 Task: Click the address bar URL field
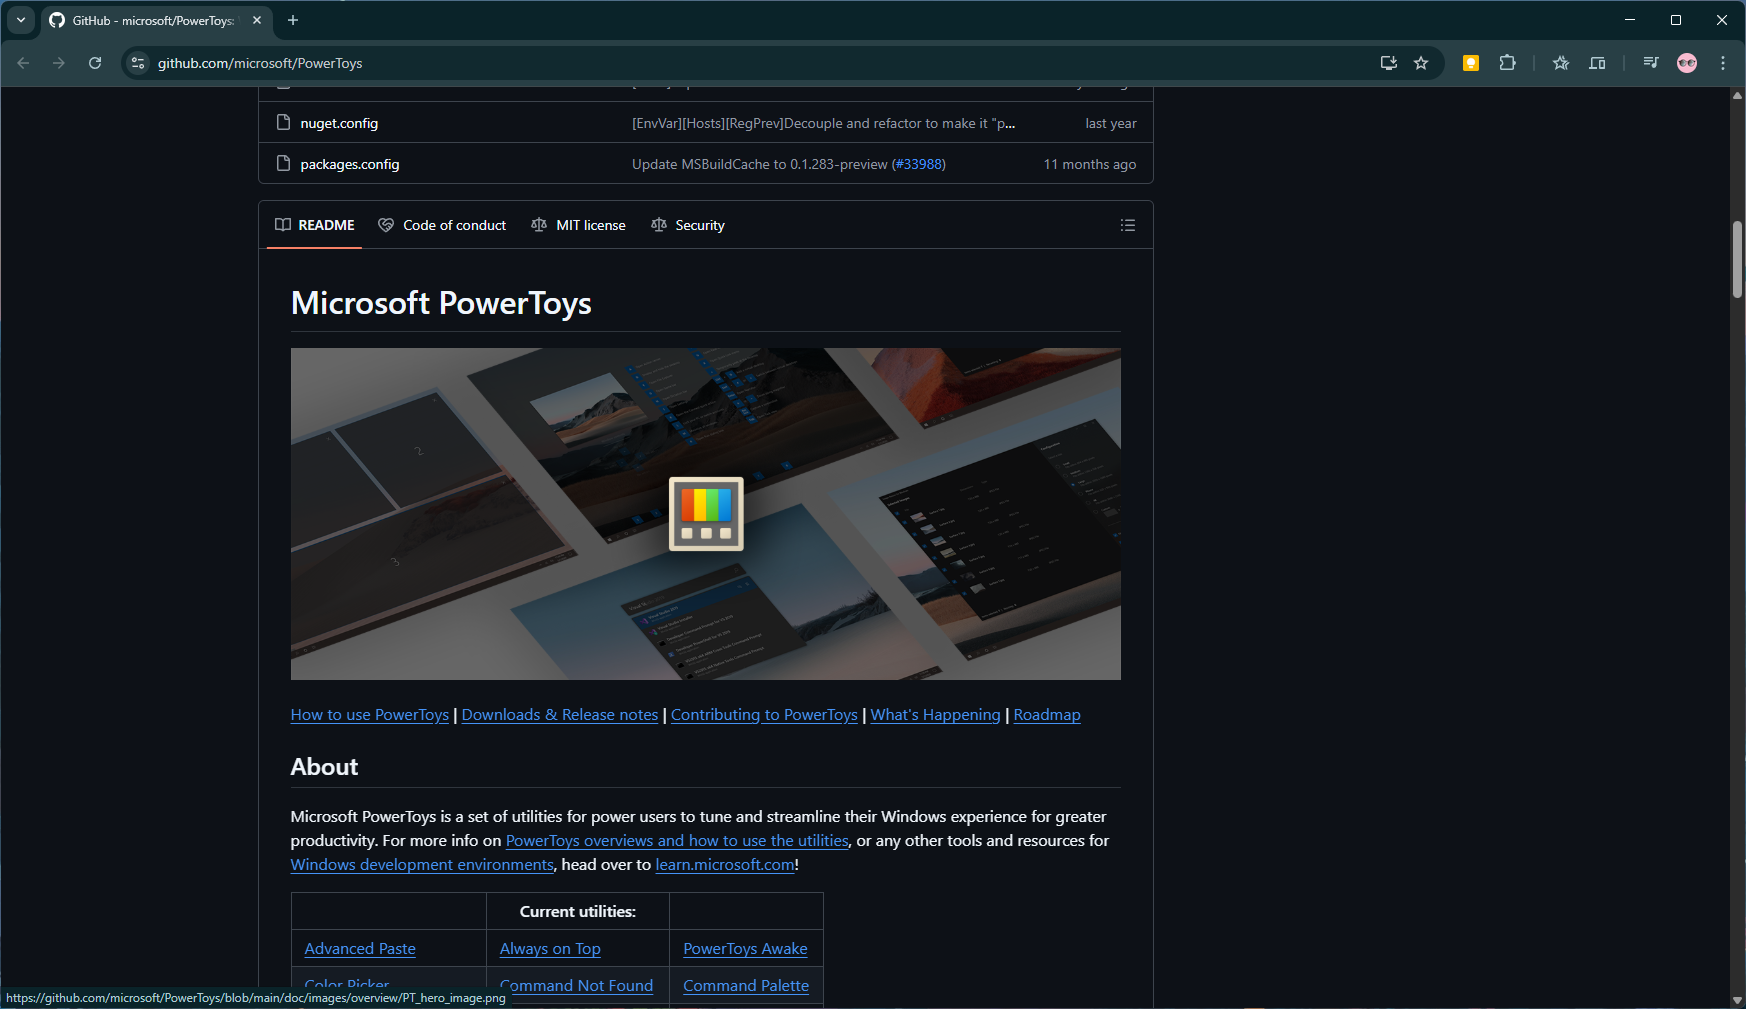(x=760, y=63)
